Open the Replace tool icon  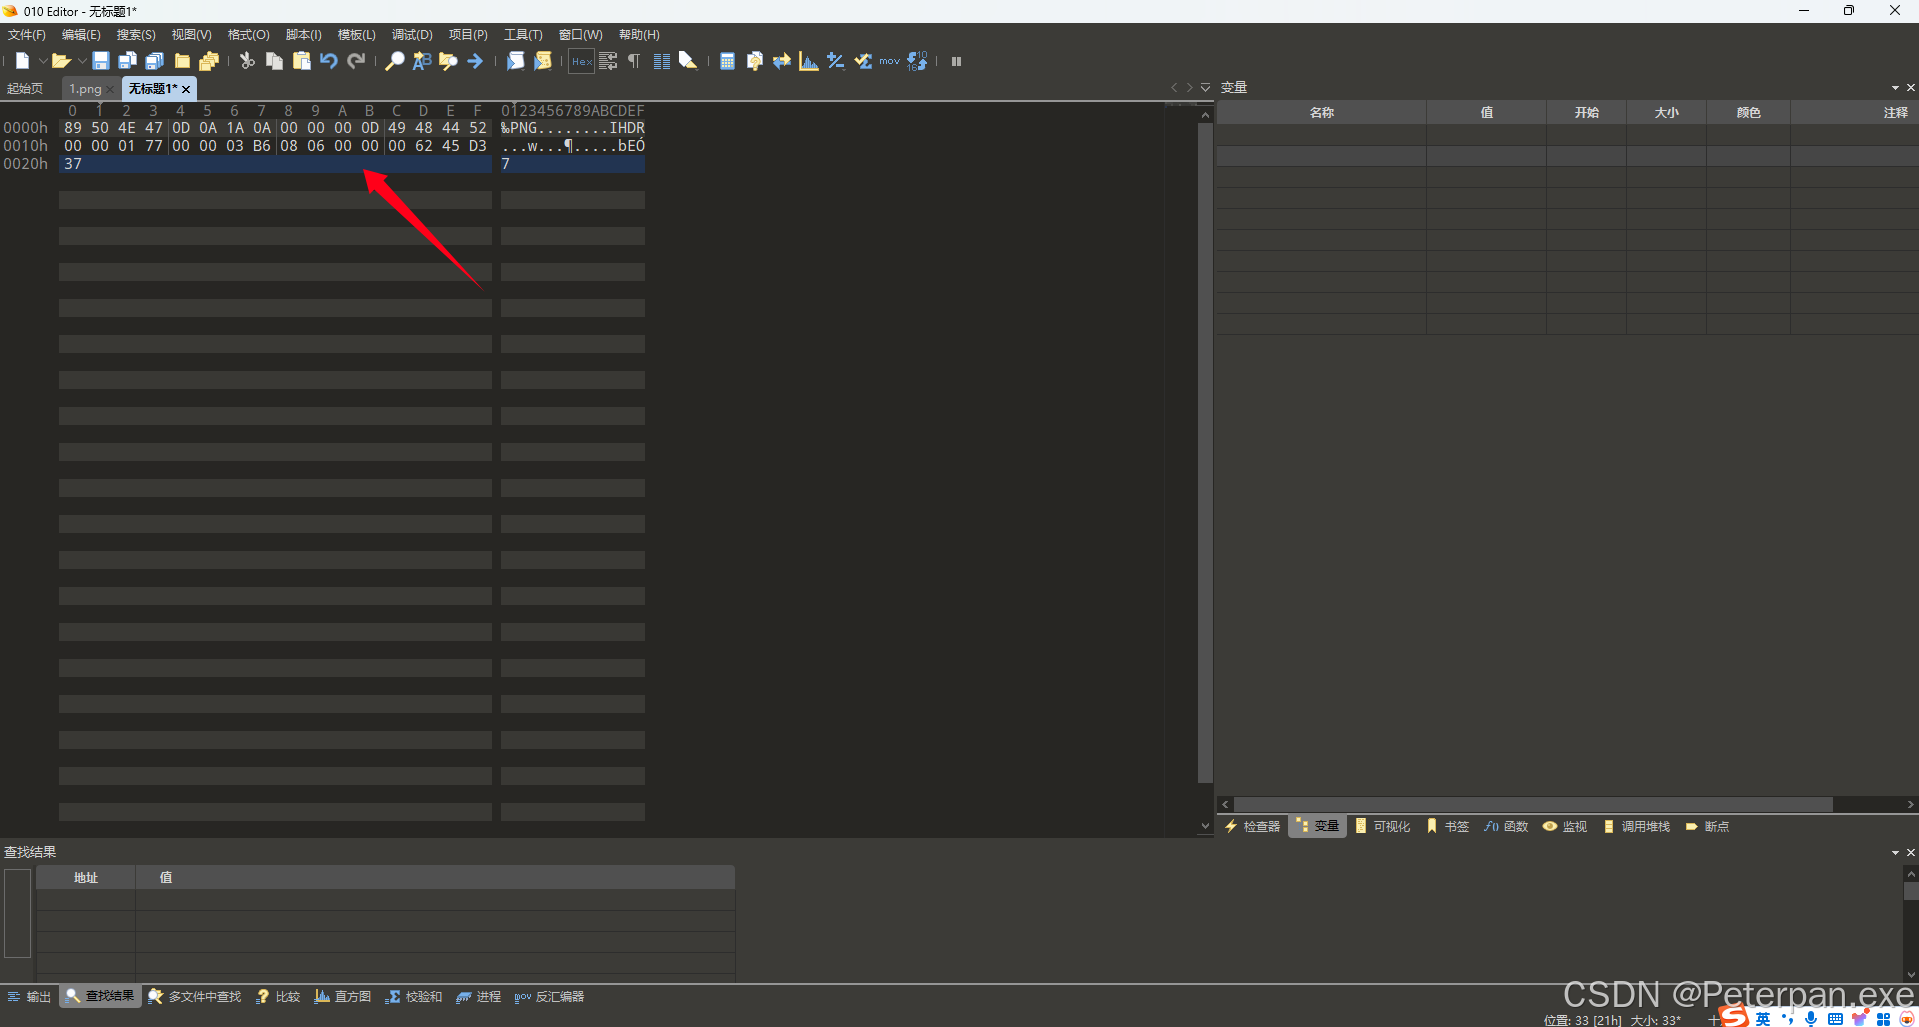coord(422,61)
